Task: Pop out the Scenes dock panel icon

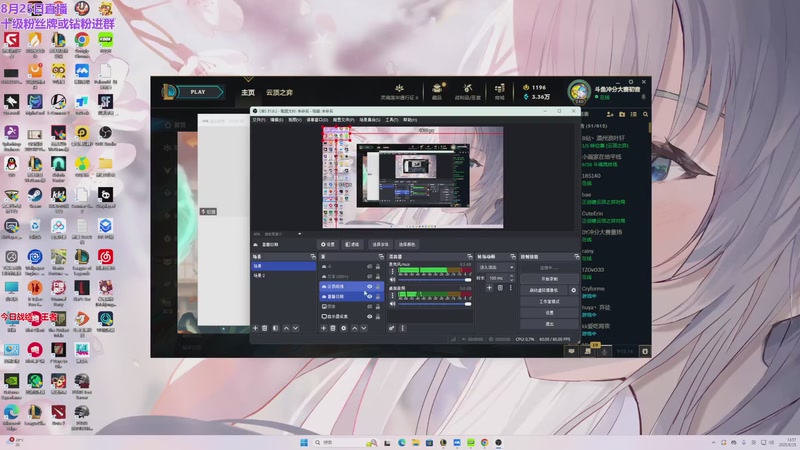Action: [313, 257]
